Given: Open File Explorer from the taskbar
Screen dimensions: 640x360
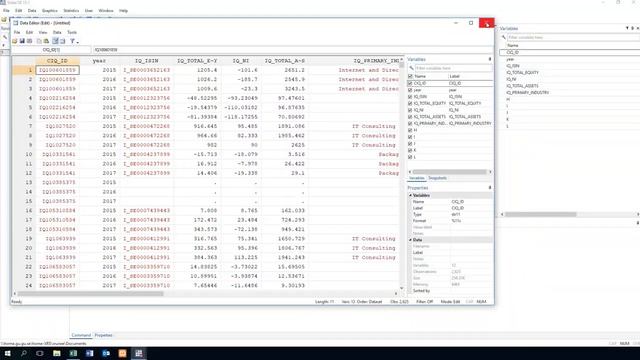Looking at the screenshot, I should tap(57, 353).
